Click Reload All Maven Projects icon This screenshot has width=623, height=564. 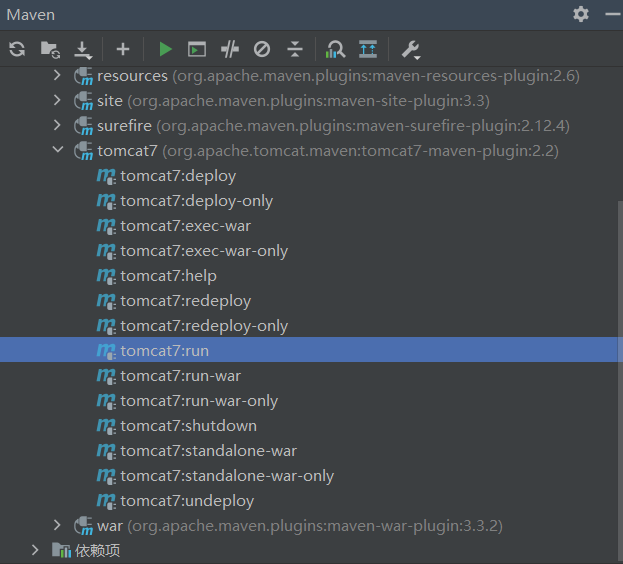pos(17,49)
